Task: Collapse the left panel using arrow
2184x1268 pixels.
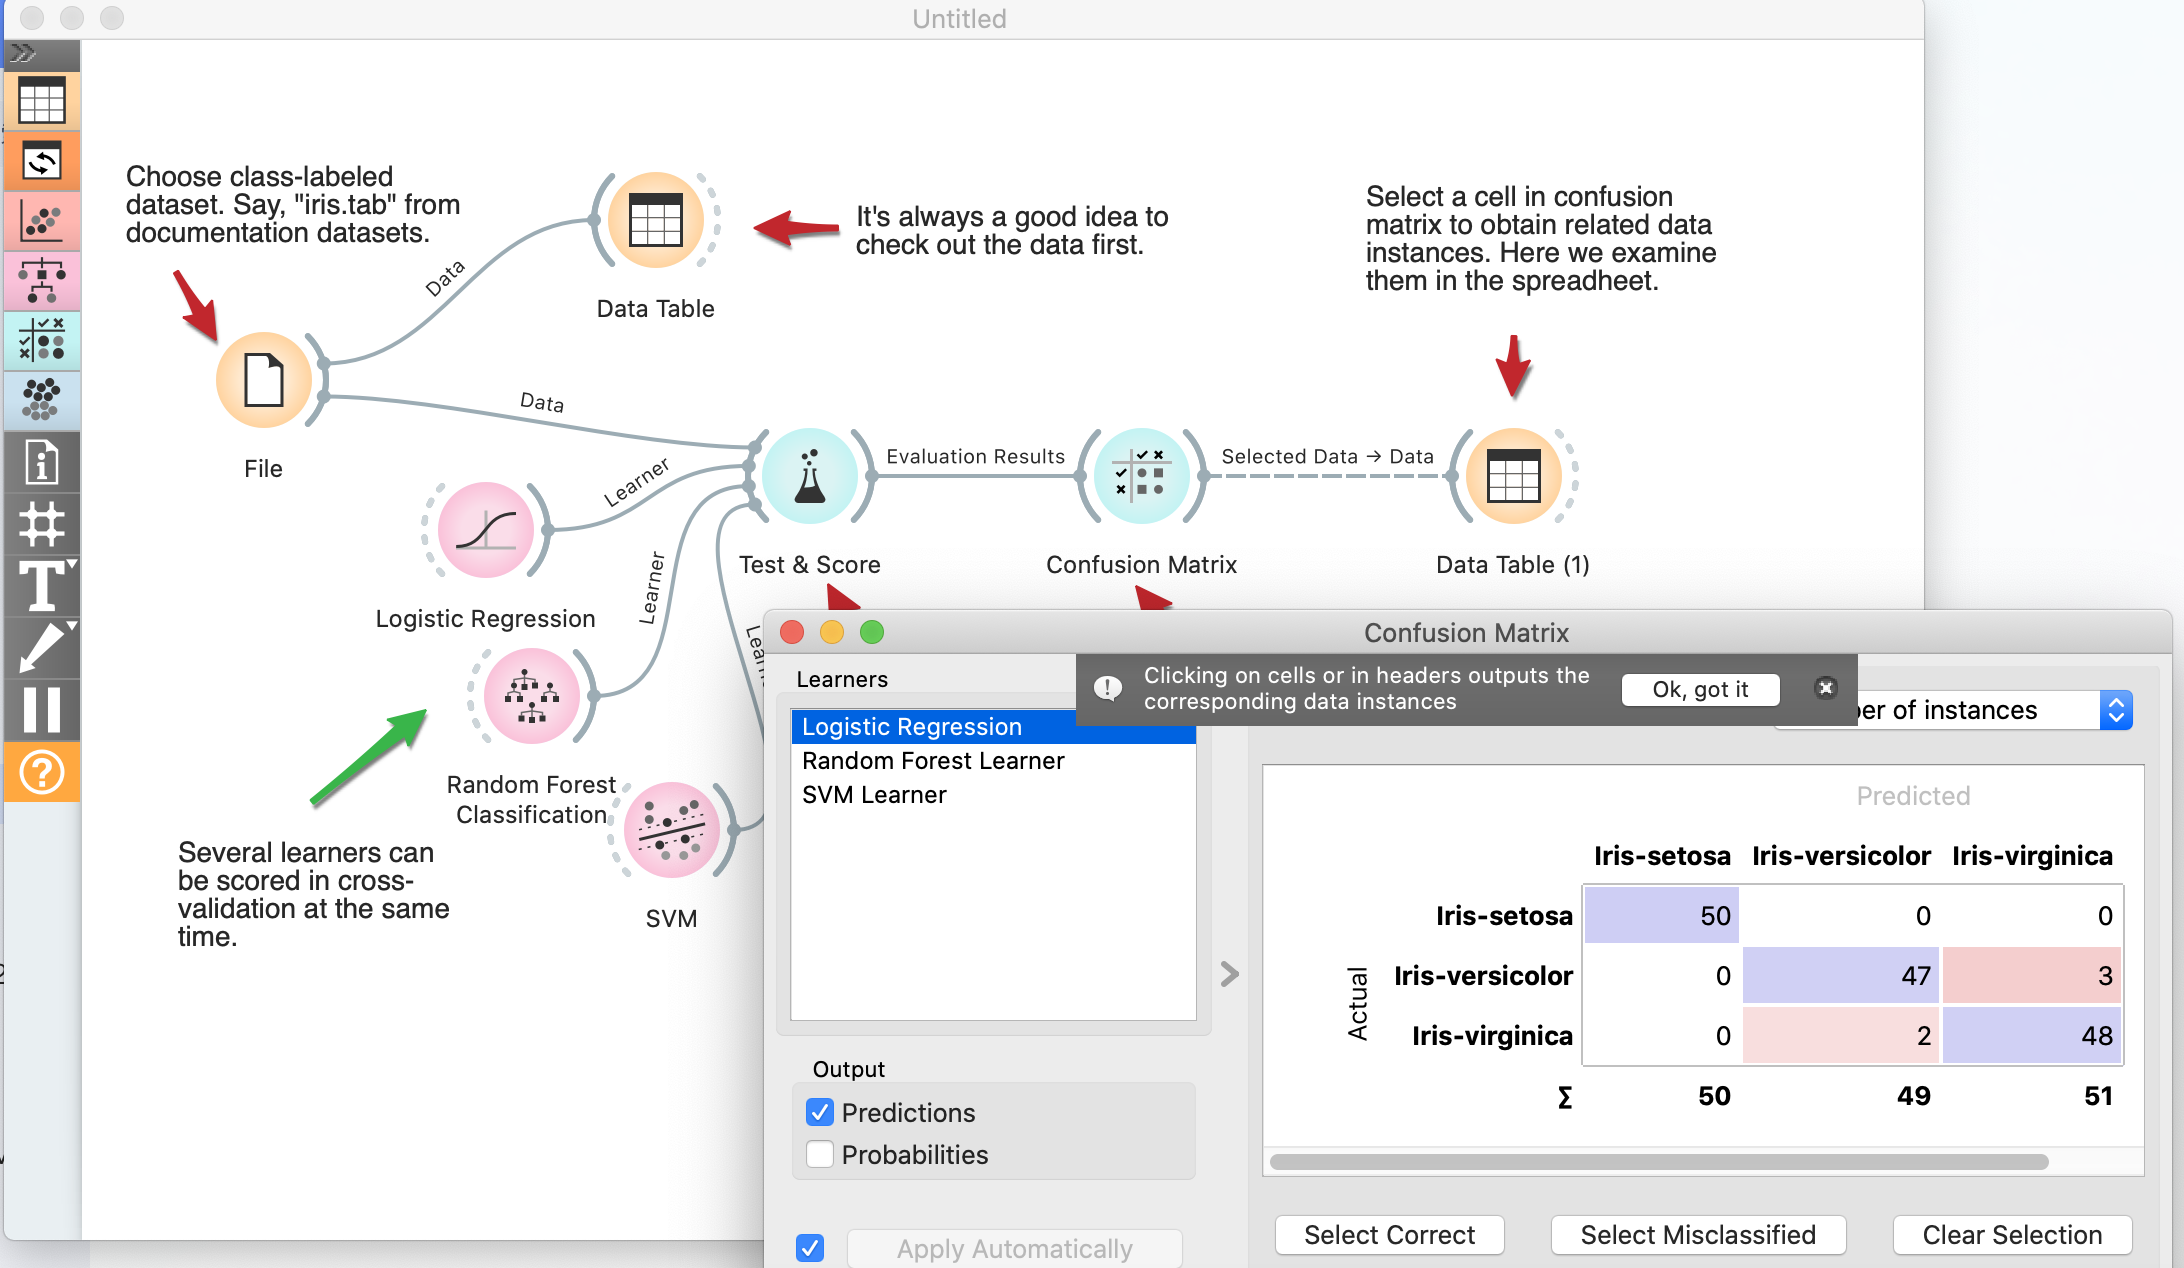Action: [x=1230, y=974]
